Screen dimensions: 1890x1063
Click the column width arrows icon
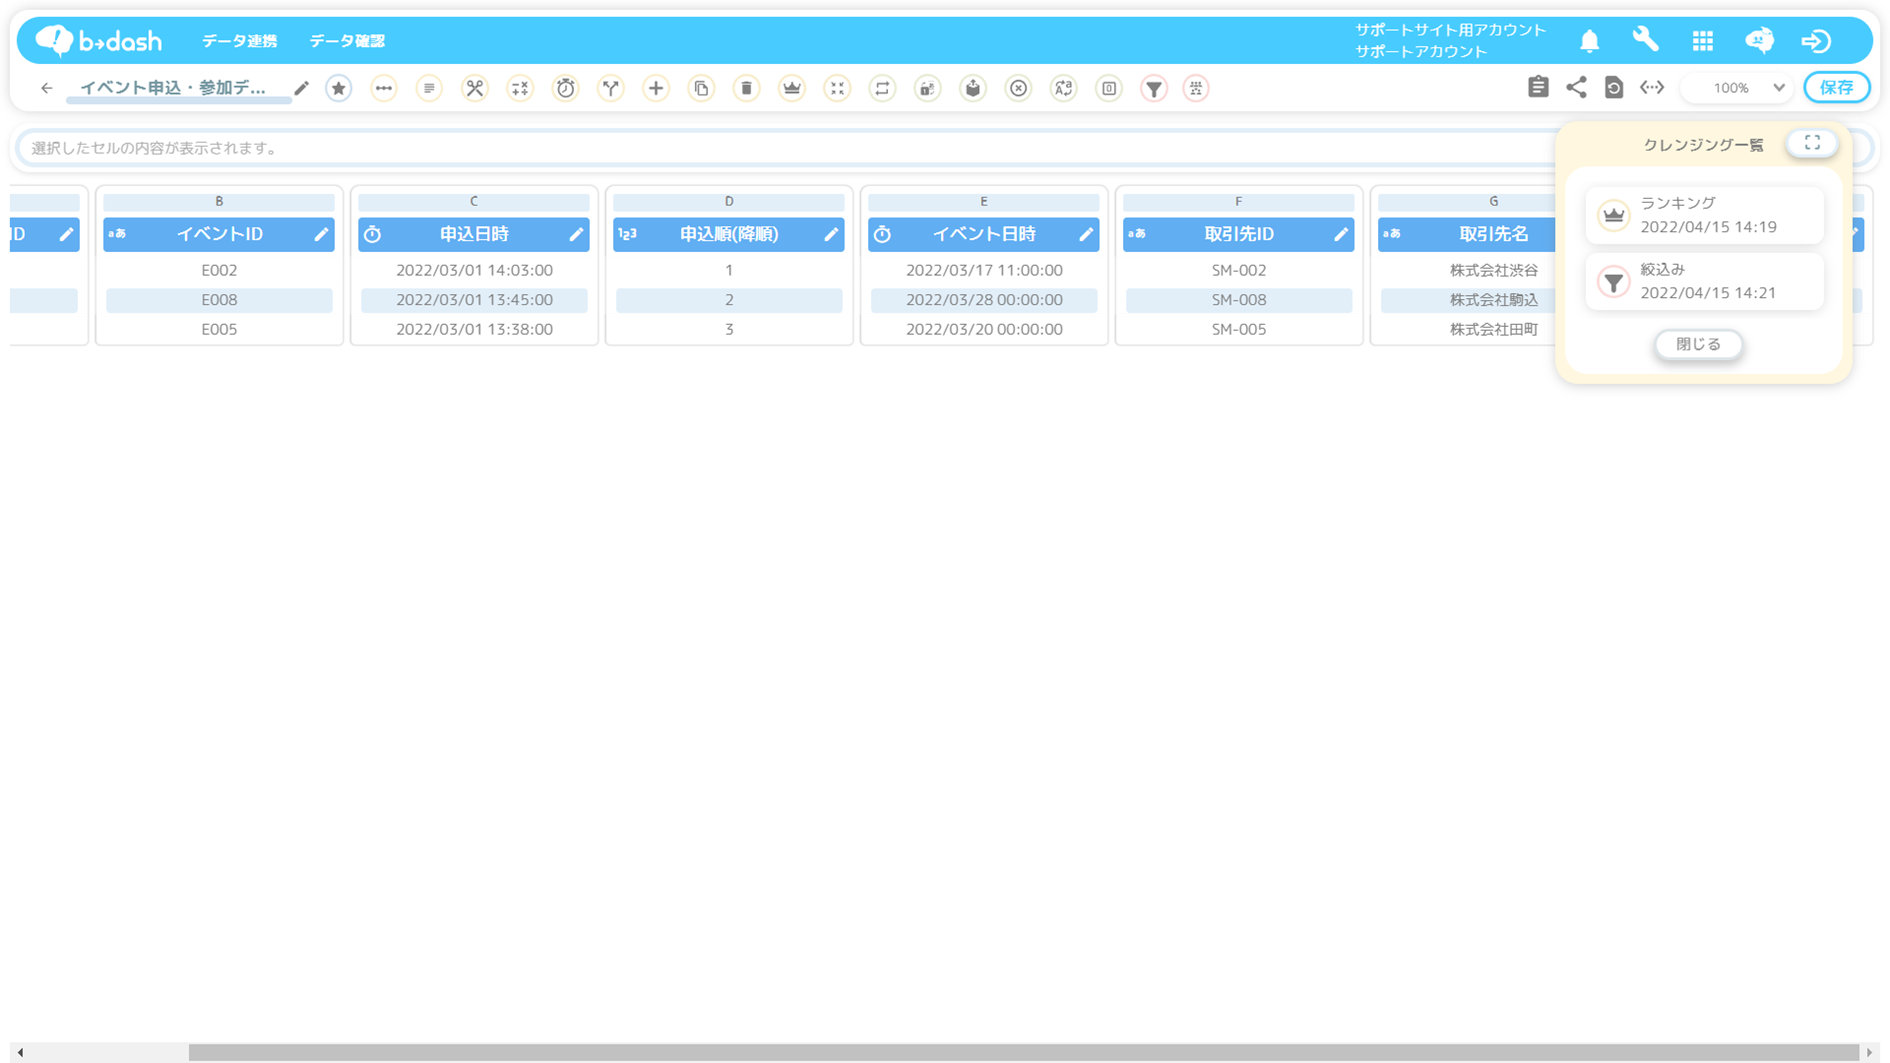pyautogui.click(x=1652, y=87)
